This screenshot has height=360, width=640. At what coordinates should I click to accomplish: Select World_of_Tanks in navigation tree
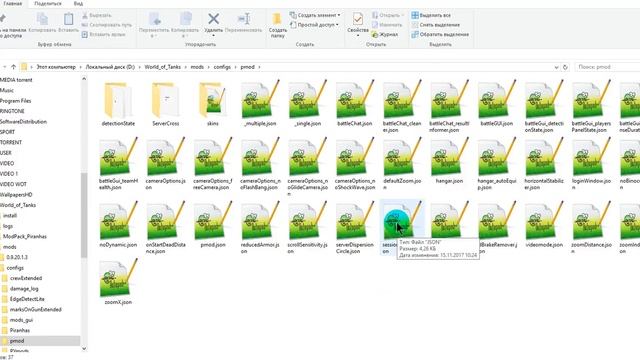18,205
